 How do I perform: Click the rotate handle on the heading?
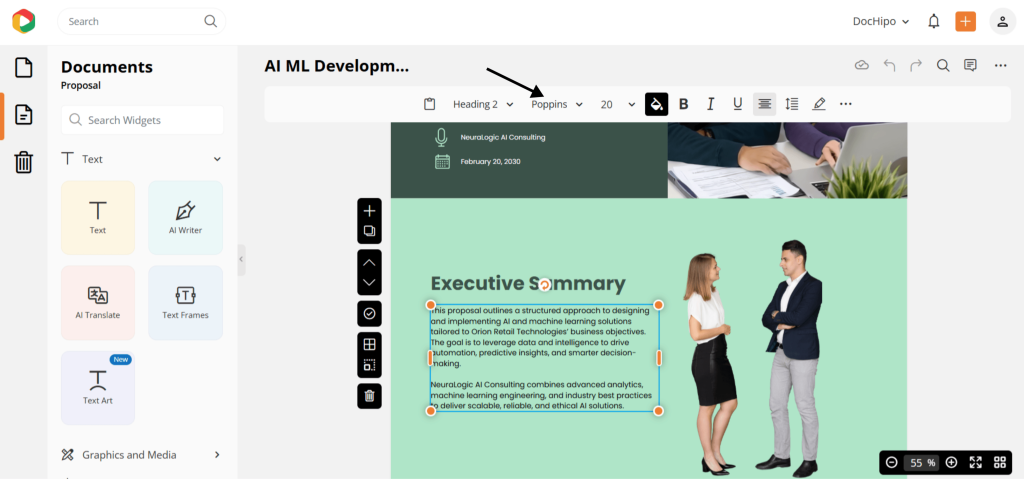click(545, 284)
